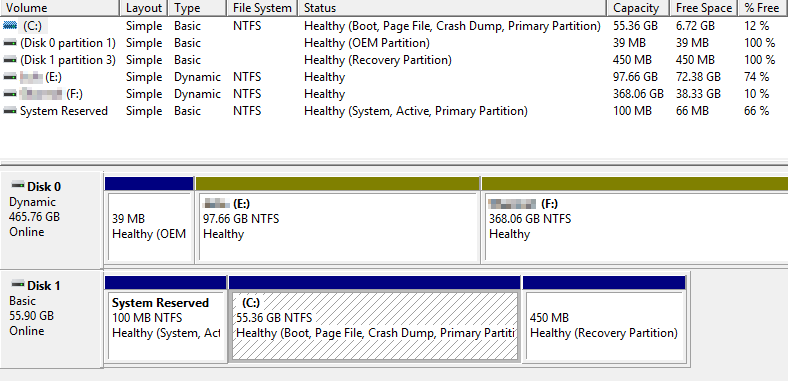Click drive icon of Disk 1 partition 3 row

tap(10, 60)
